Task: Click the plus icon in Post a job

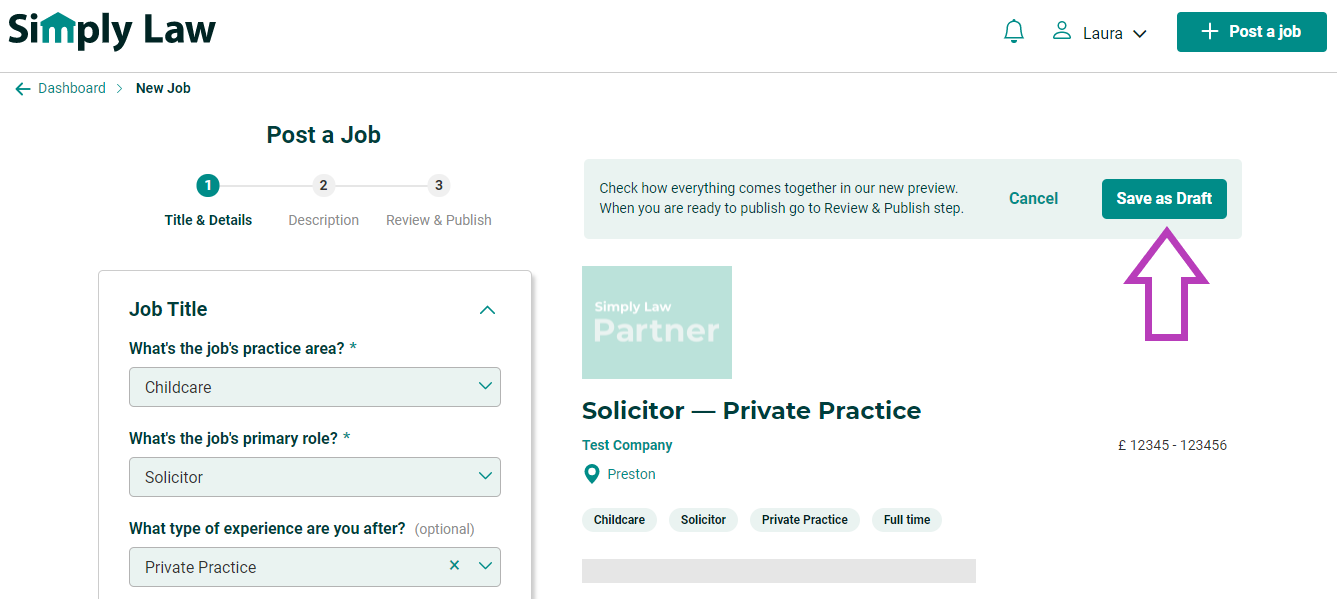Action: tap(1210, 32)
